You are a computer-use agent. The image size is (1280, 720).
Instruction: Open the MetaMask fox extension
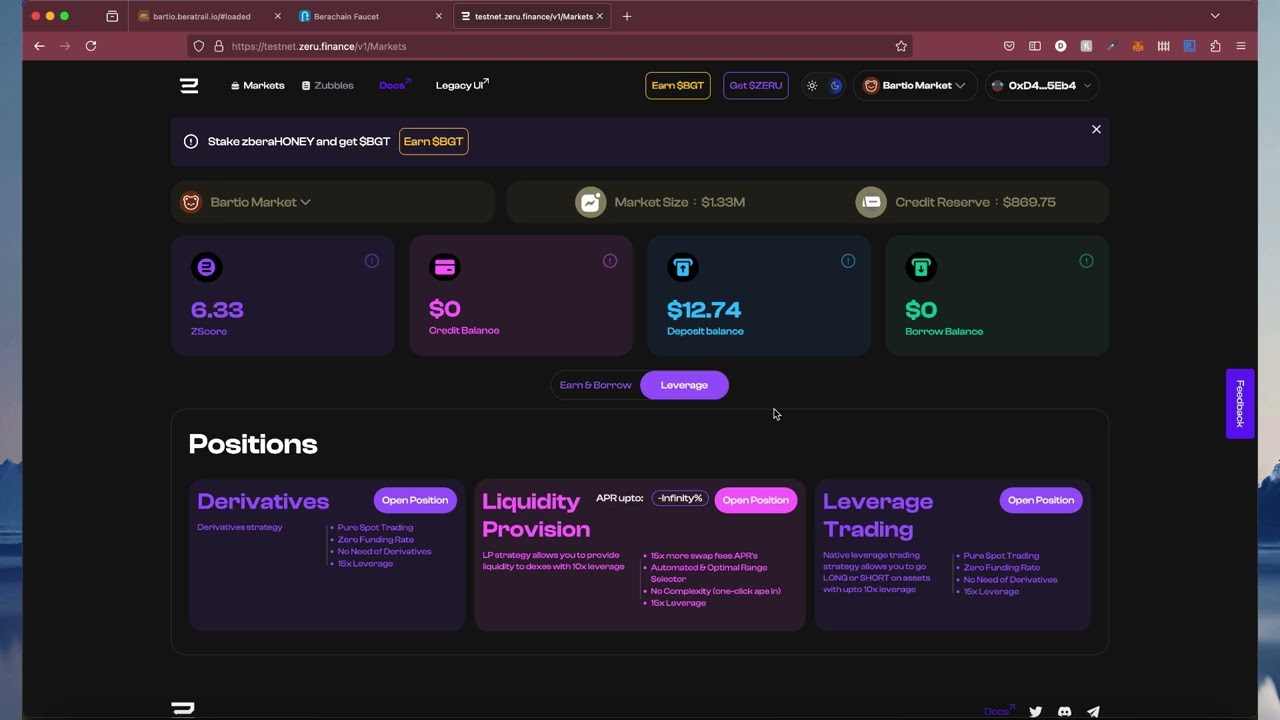tap(1138, 46)
